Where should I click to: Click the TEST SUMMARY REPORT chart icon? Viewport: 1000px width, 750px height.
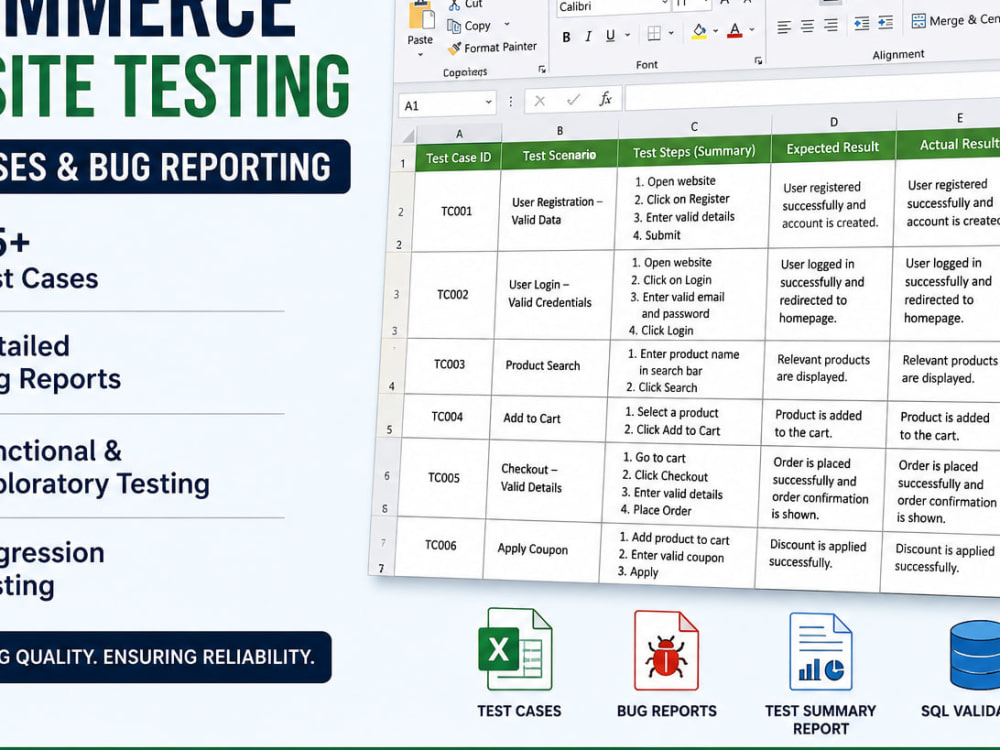(821, 652)
